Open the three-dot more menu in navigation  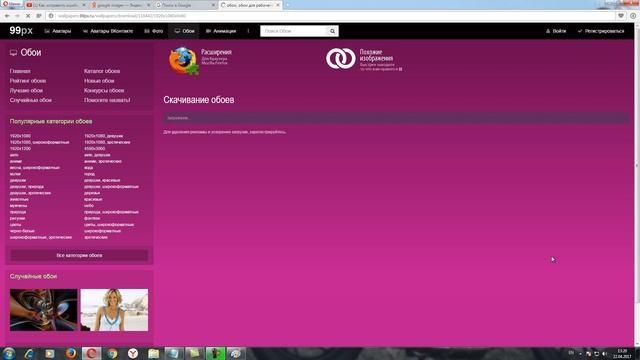coord(248,31)
